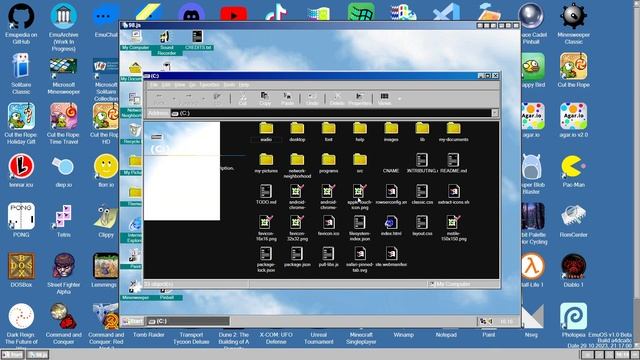Viewport: 640px width, 360px height.
Task: Click the (C:) taskbar button in 98.js
Action: (x=188, y=322)
